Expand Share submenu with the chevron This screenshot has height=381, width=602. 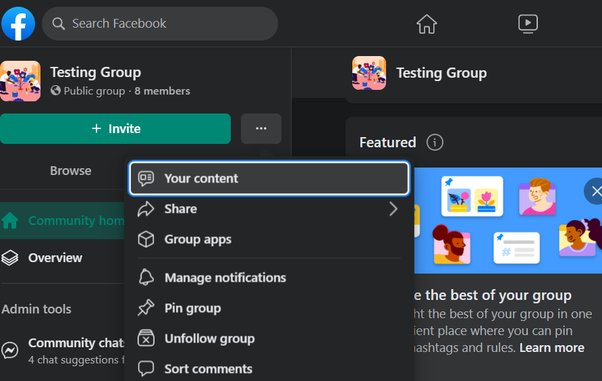coord(393,209)
